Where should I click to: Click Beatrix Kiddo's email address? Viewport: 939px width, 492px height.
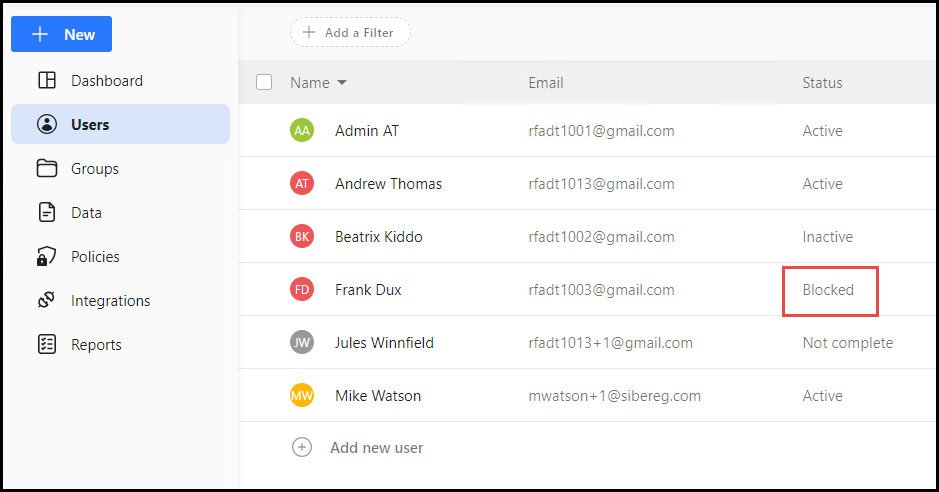(x=601, y=237)
